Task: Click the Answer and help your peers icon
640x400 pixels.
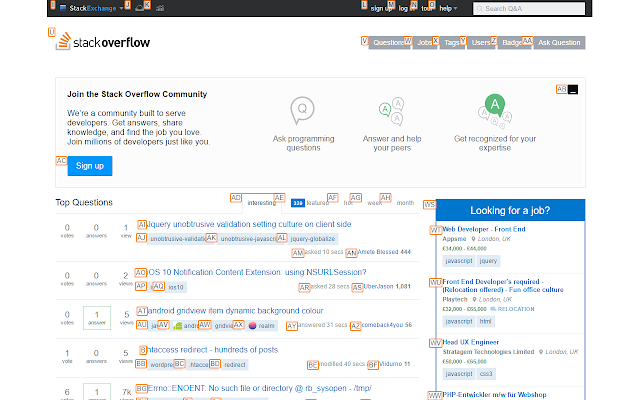Action: pos(391,111)
